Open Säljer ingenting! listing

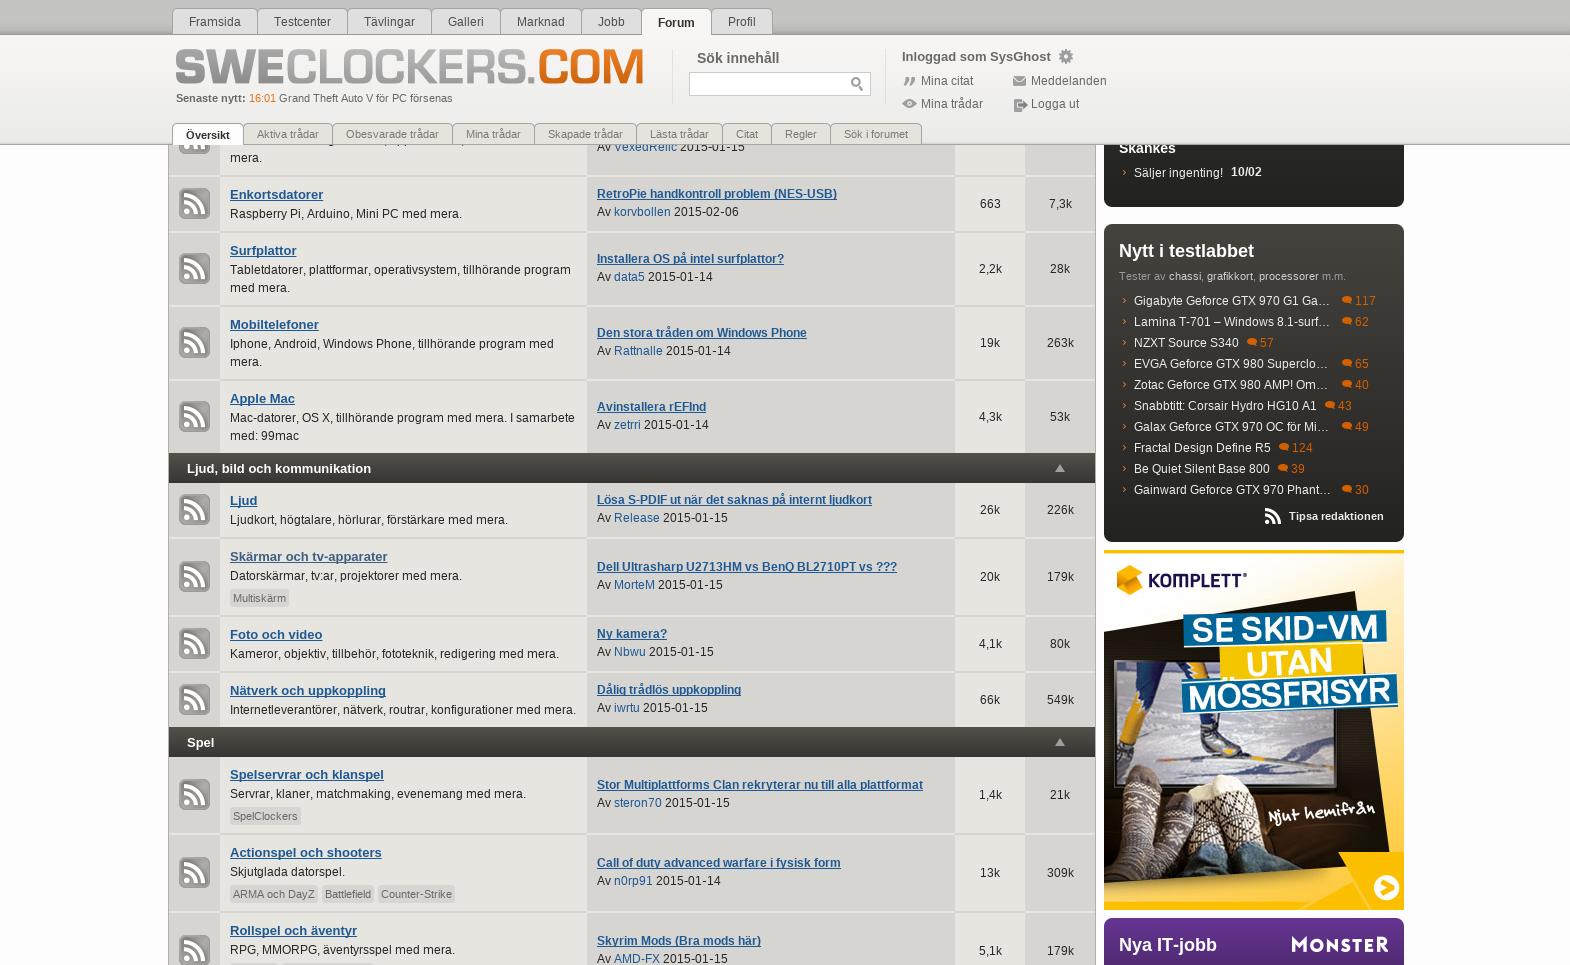tap(1178, 173)
